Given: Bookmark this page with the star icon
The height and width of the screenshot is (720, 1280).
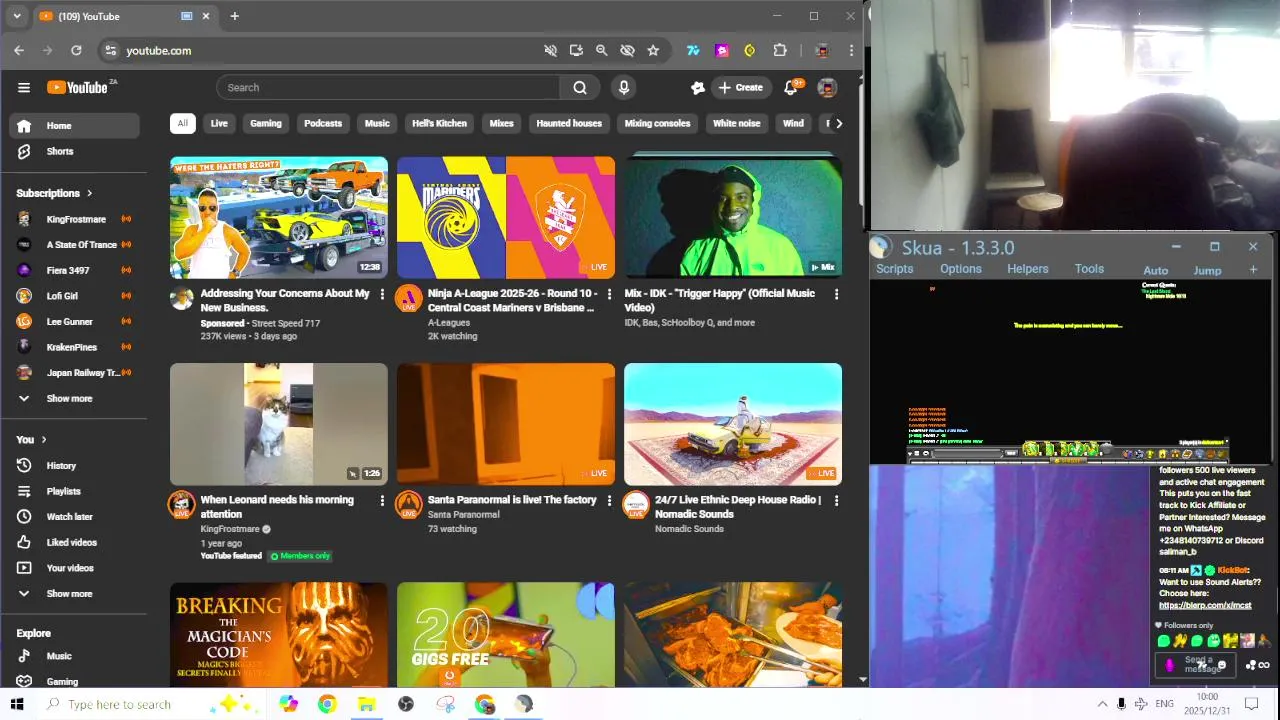Looking at the screenshot, I should [653, 50].
